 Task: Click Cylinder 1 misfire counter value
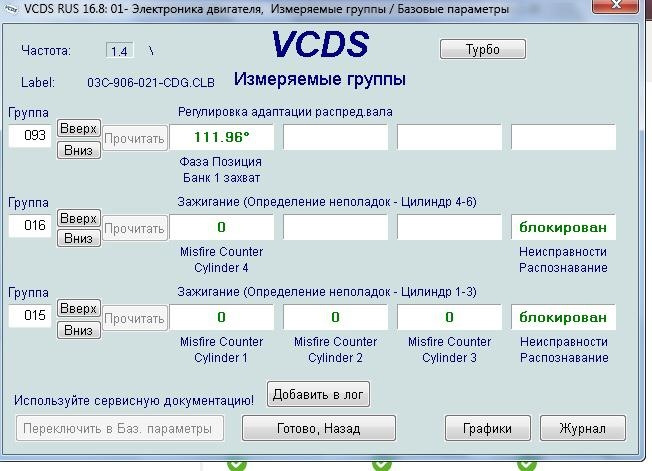tap(222, 317)
